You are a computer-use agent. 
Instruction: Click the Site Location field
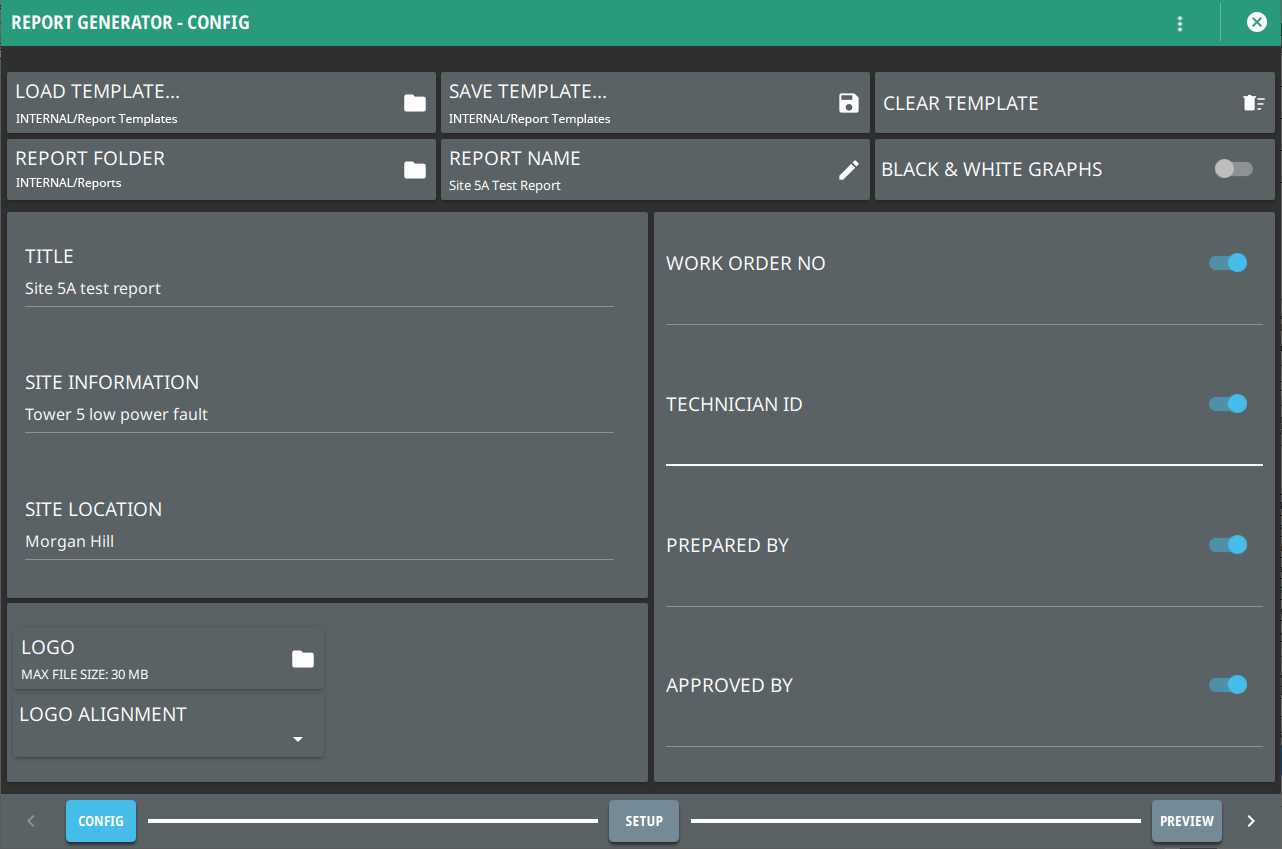[318, 542]
